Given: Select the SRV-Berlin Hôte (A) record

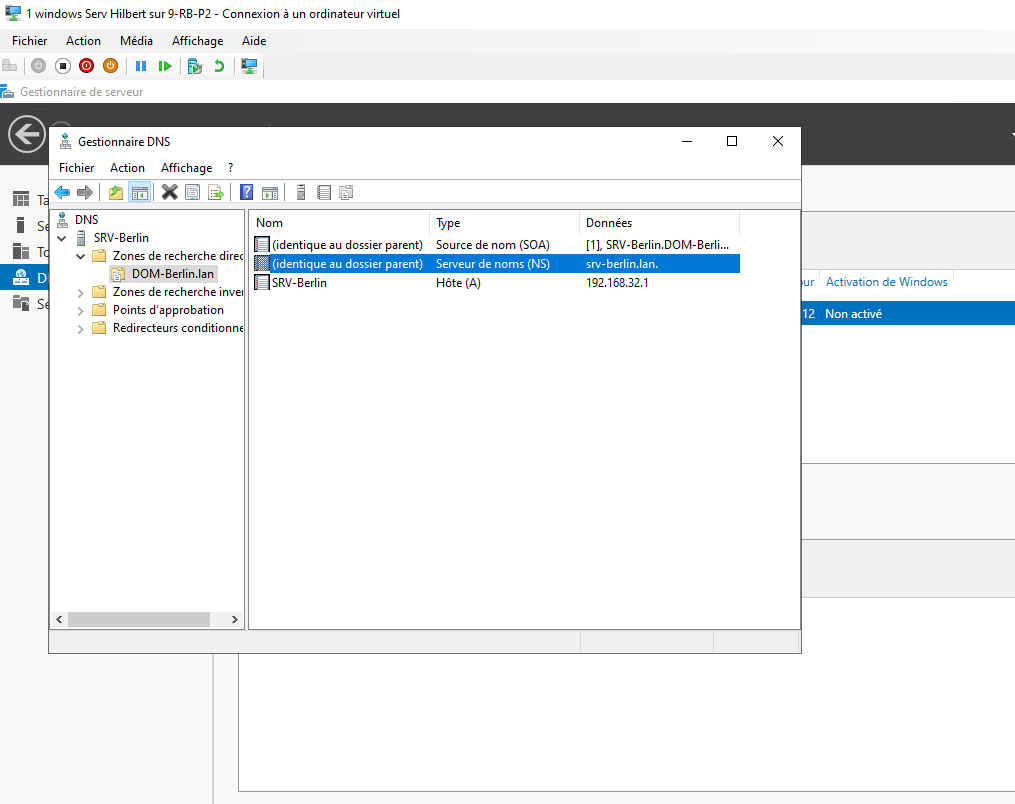Looking at the screenshot, I should [x=299, y=283].
